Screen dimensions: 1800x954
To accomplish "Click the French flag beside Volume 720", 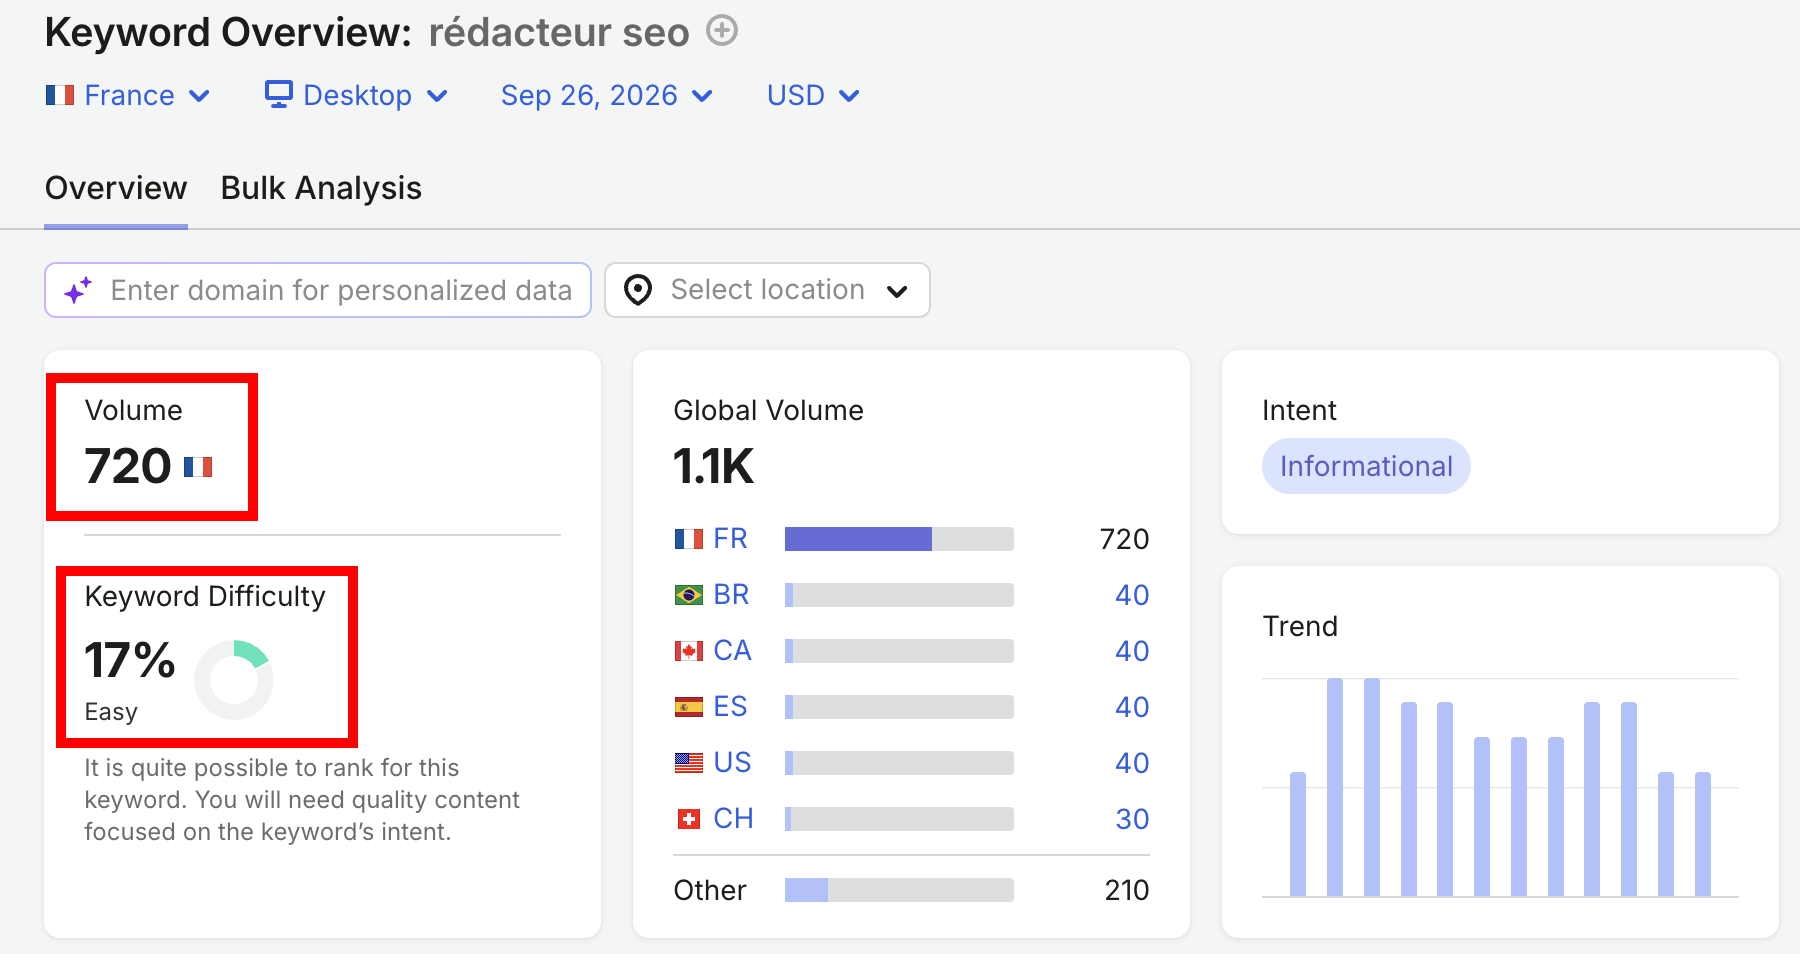I will click(x=198, y=467).
